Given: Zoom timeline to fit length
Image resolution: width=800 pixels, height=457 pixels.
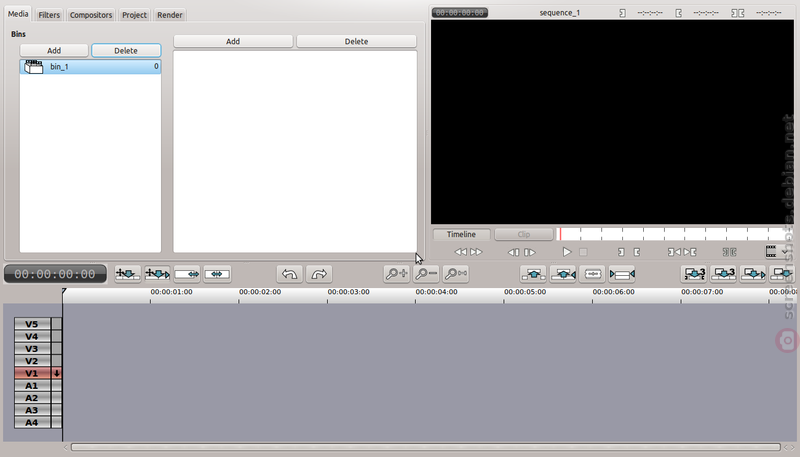Looking at the screenshot, I should (x=456, y=274).
